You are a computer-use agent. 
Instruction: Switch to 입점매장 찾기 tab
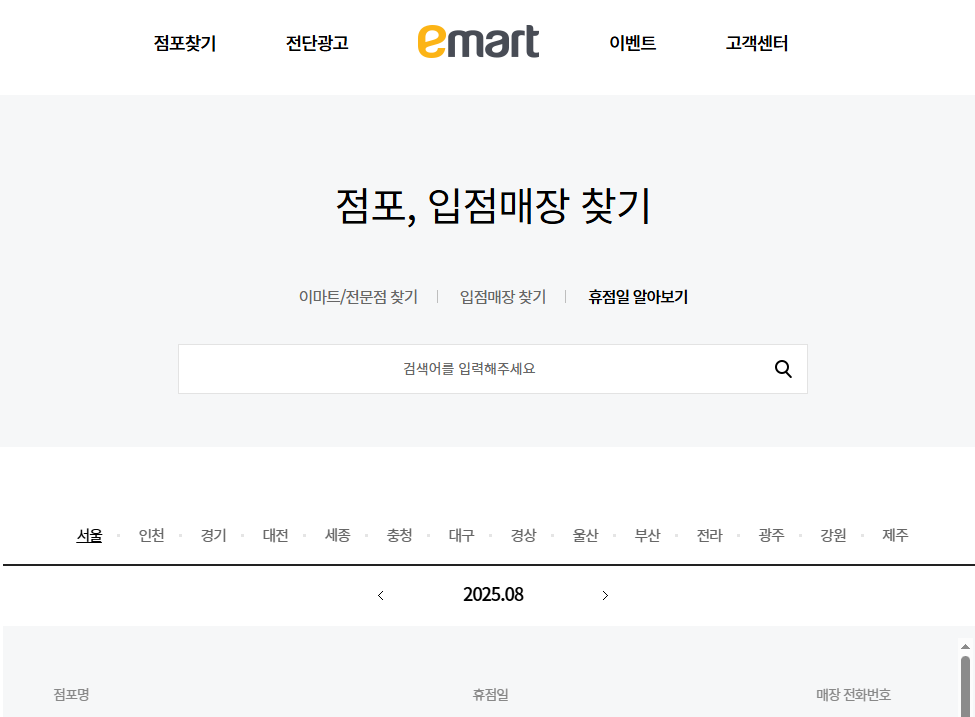point(502,297)
